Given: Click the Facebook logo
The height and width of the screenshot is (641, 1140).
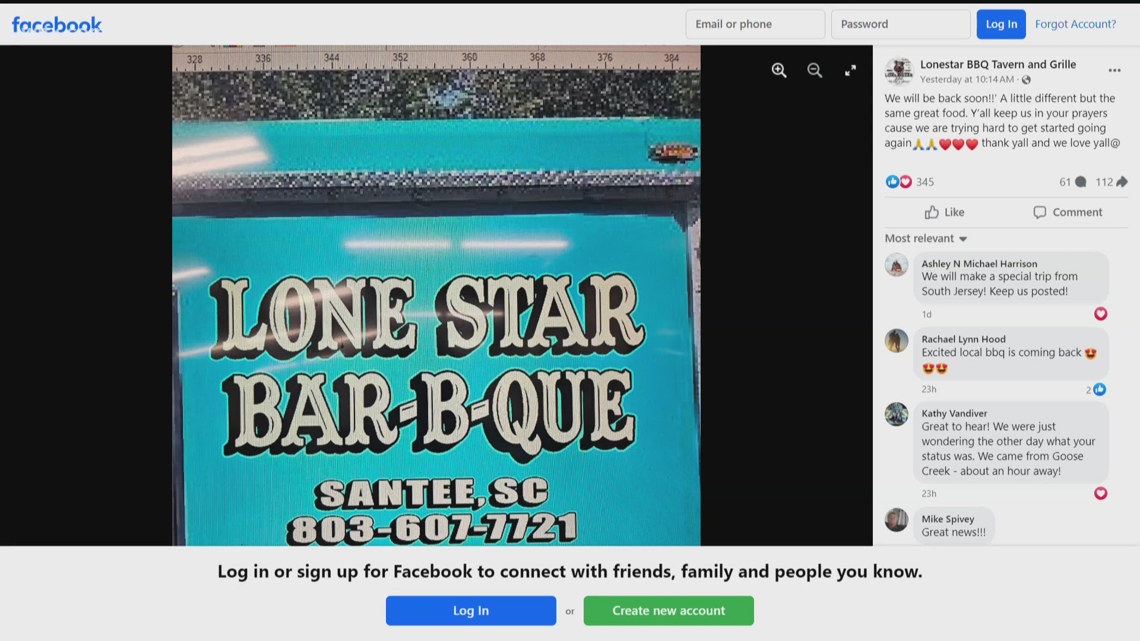Looking at the screenshot, I should (56, 24).
